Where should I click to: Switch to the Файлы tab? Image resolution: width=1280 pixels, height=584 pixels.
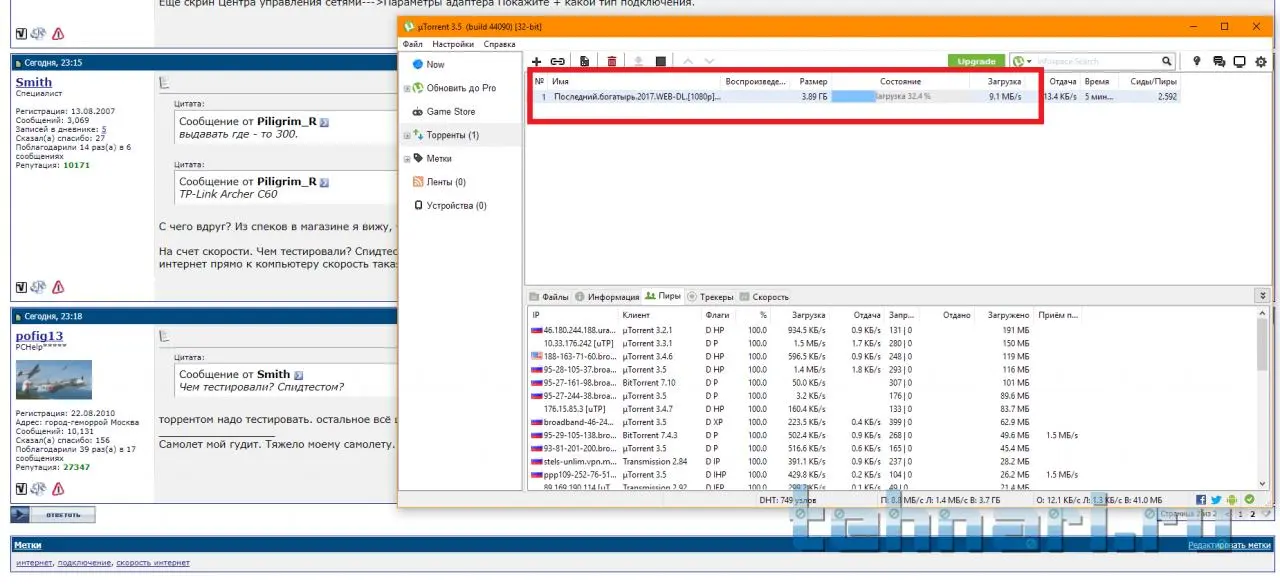pyautogui.click(x=549, y=297)
